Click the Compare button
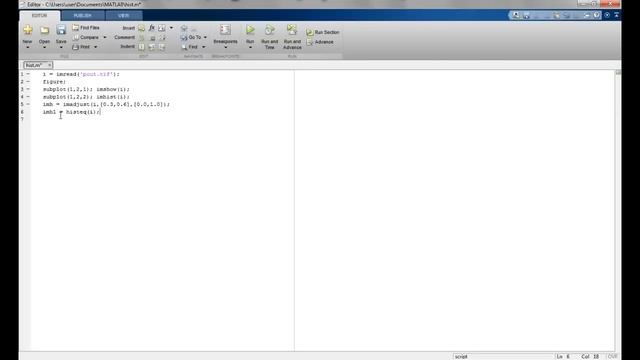 [x=86, y=37]
